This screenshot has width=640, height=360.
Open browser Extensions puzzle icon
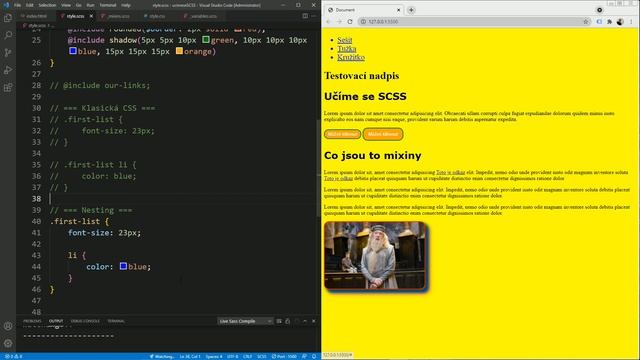609,22
